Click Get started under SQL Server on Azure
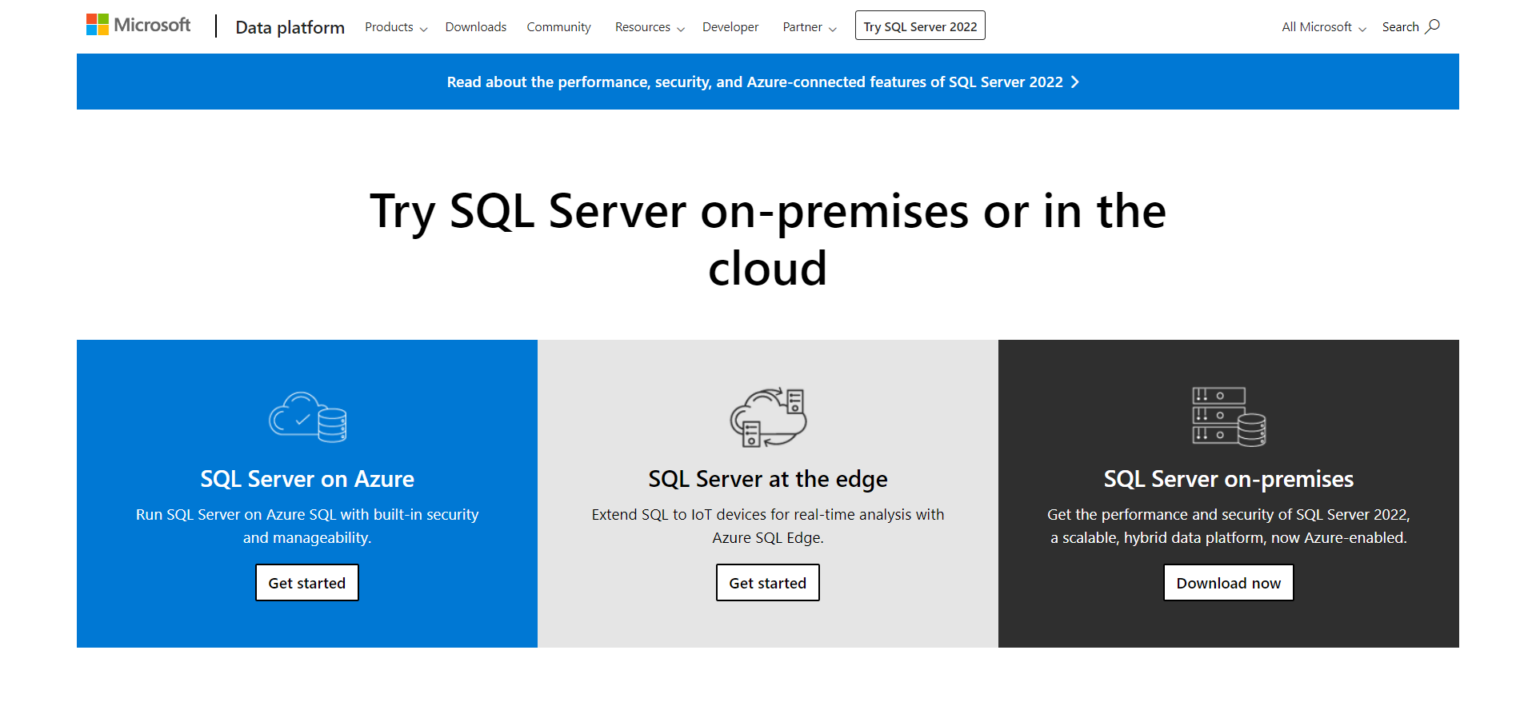The width and height of the screenshot is (1536, 702). (x=307, y=582)
